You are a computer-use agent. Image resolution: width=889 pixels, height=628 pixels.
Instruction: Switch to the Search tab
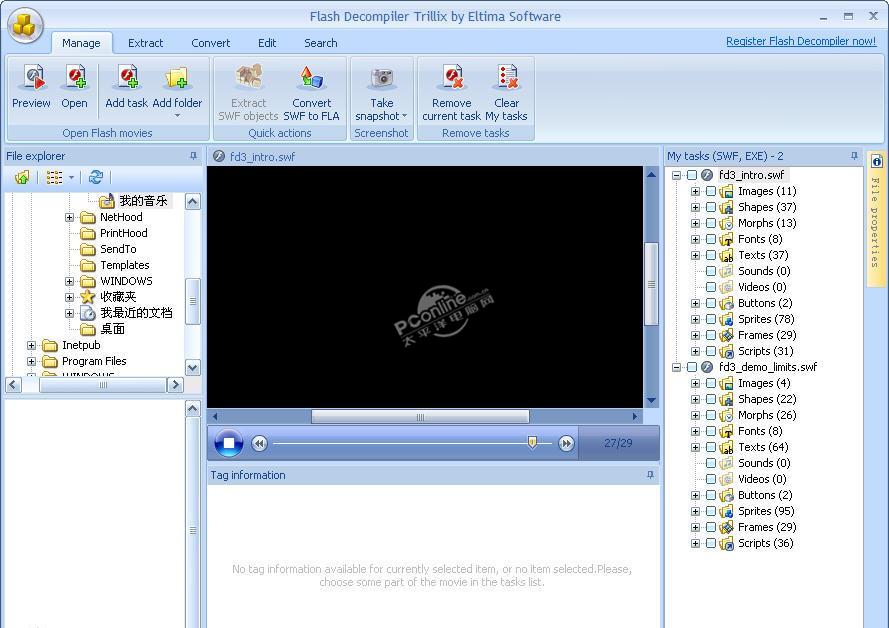click(x=321, y=43)
